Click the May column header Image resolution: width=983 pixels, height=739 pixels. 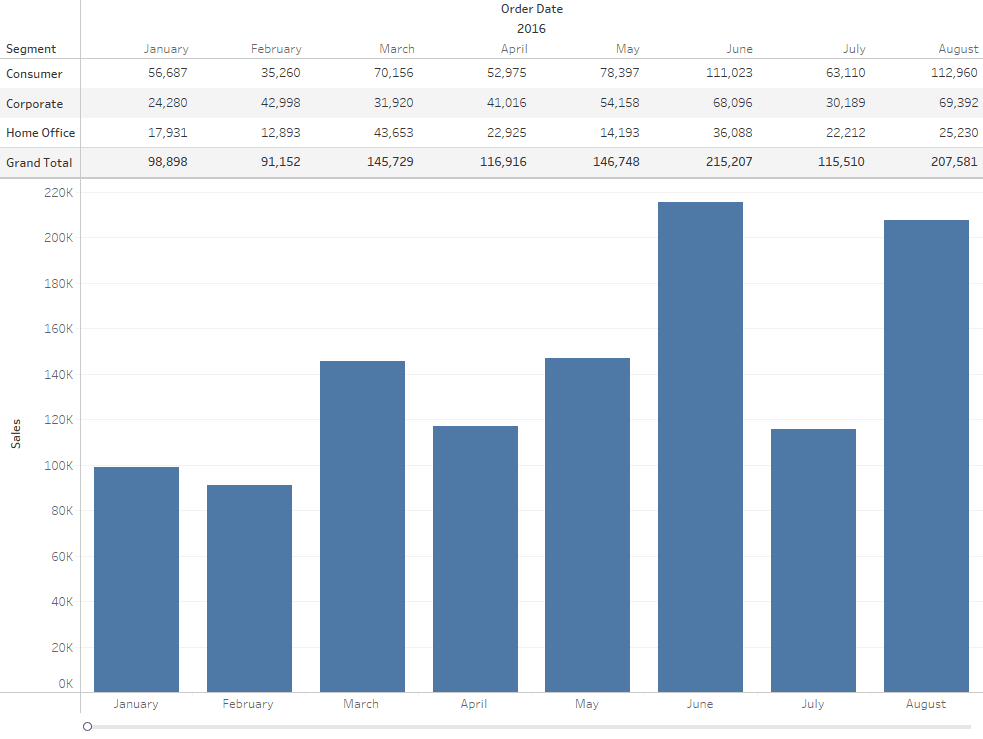pyautogui.click(x=628, y=48)
